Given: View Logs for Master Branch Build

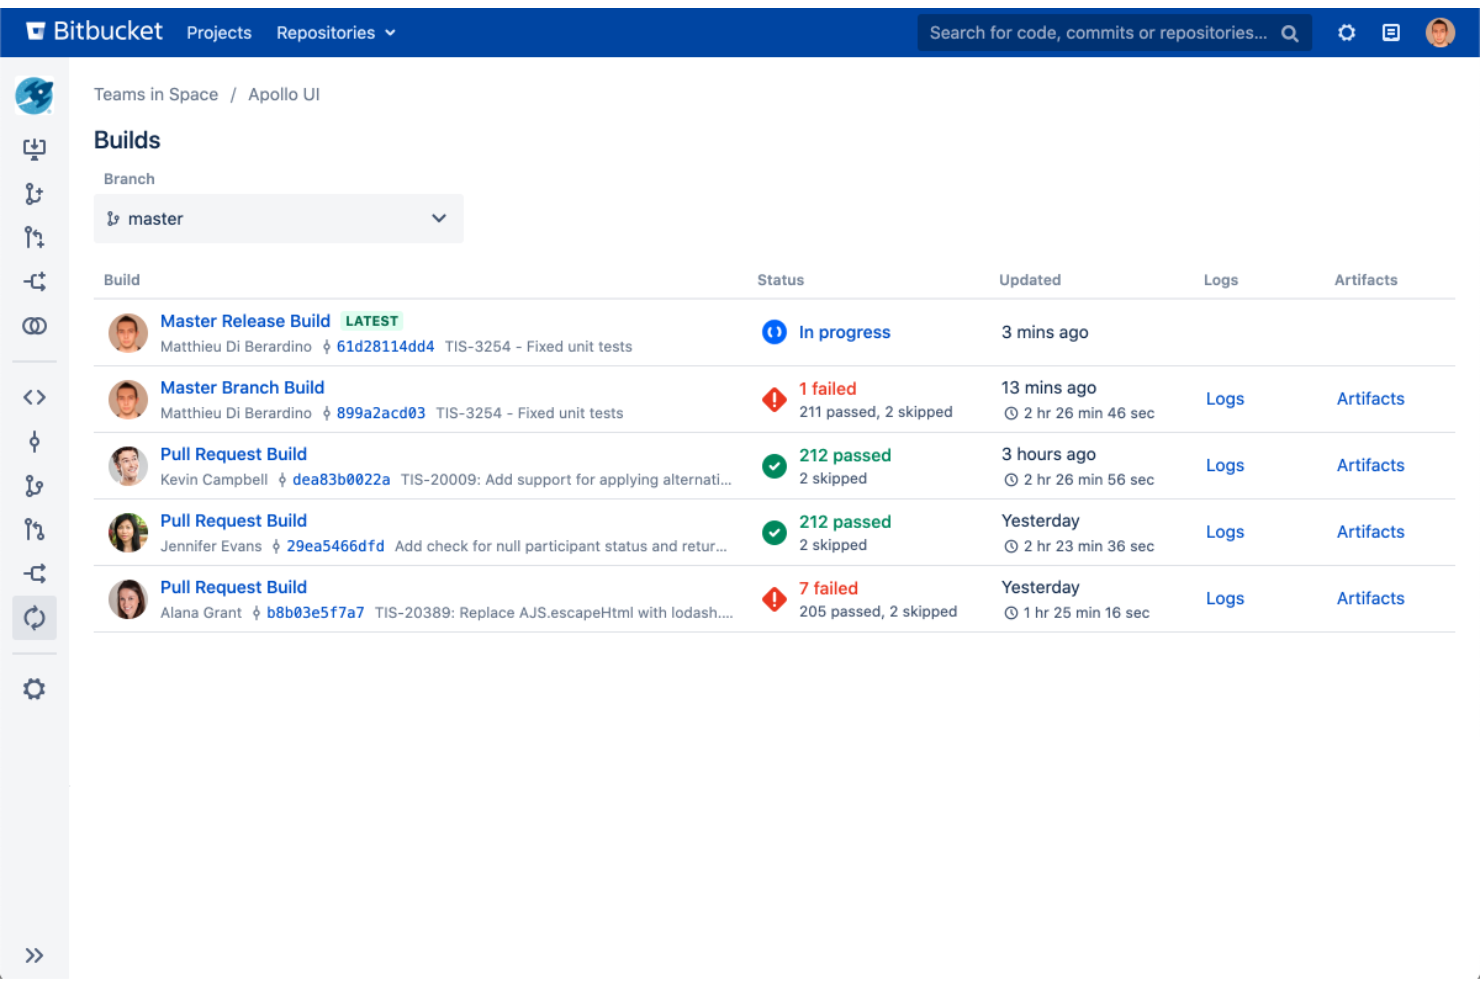Looking at the screenshot, I should [x=1225, y=399].
